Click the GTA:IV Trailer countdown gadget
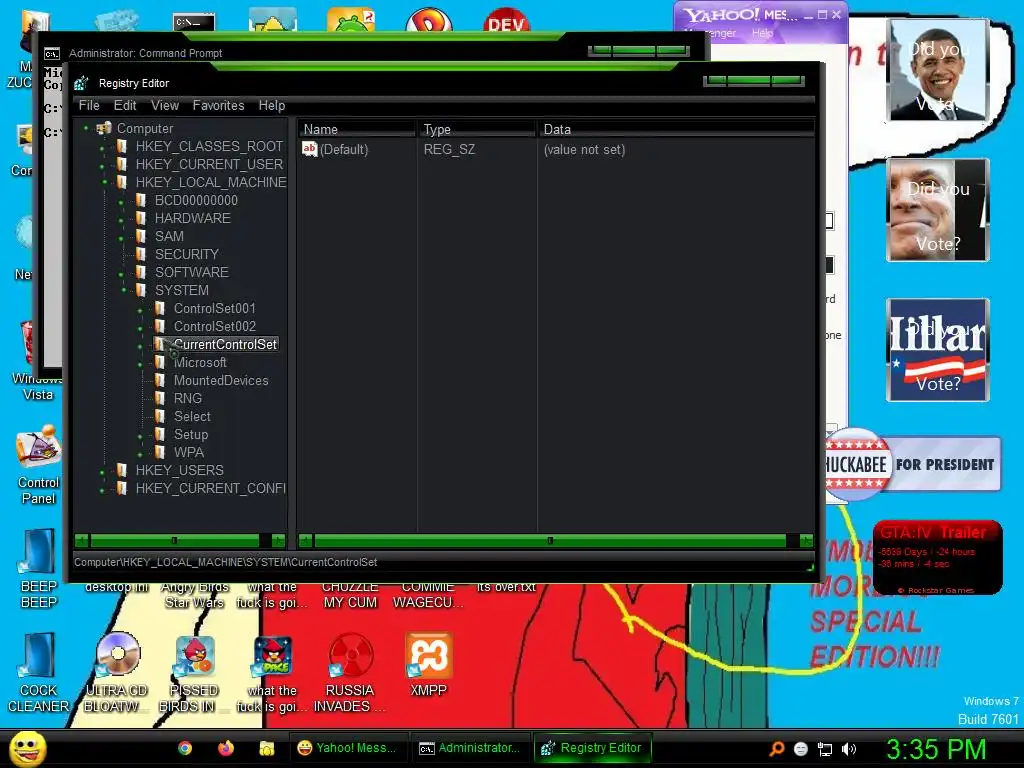The height and width of the screenshot is (768, 1024). coord(937,558)
